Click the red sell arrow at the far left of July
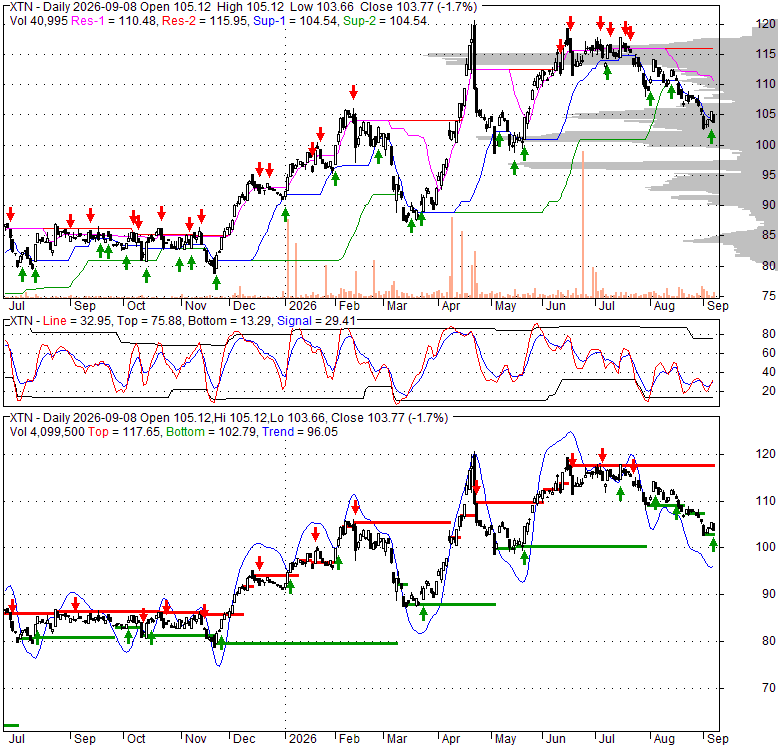 coord(10,214)
